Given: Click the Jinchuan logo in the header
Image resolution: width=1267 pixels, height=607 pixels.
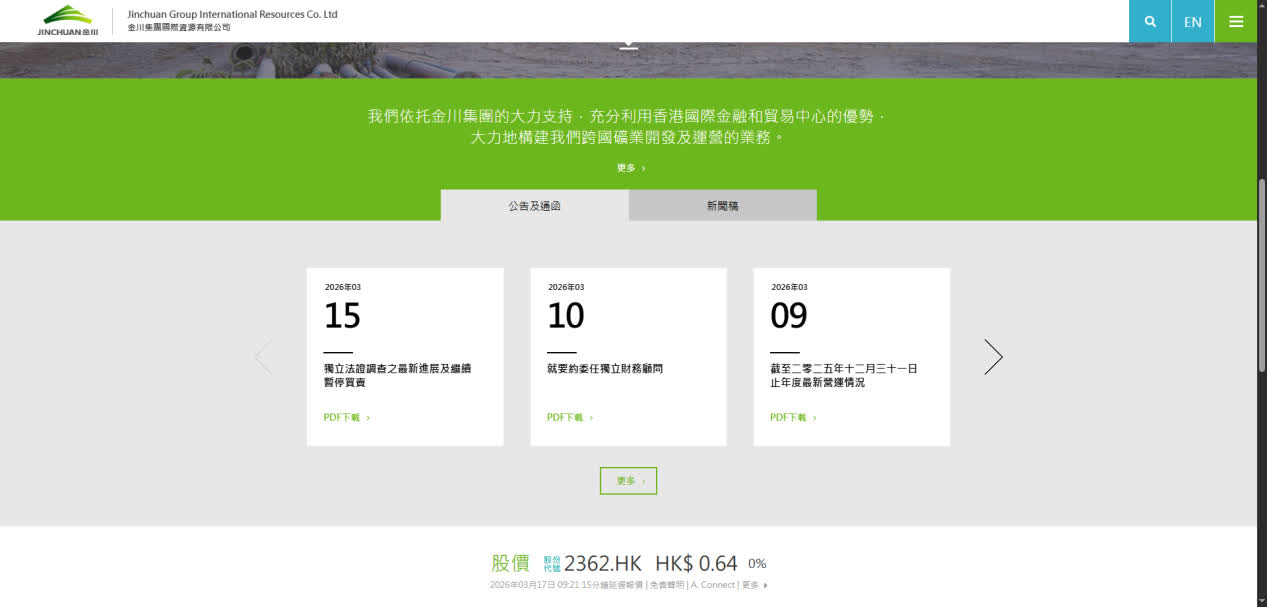Looking at the screenshot, I should click(x=68, y=20).
